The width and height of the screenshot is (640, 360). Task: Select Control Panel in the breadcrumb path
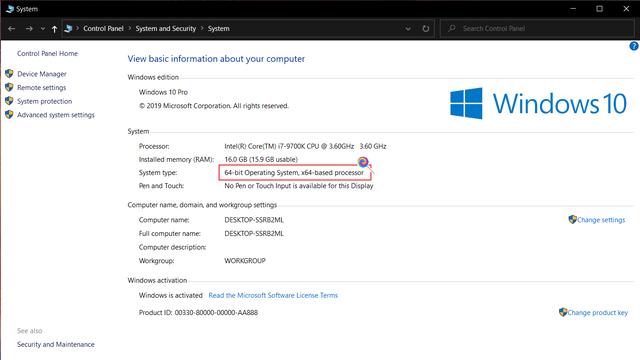click(x=103, y=29)
